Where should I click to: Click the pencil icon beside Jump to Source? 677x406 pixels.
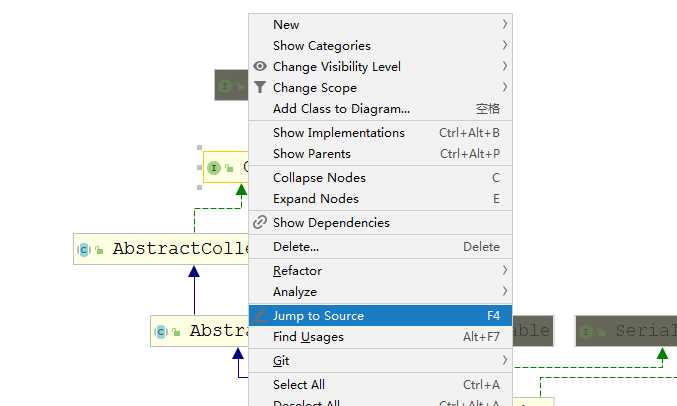tap(260, 316)
